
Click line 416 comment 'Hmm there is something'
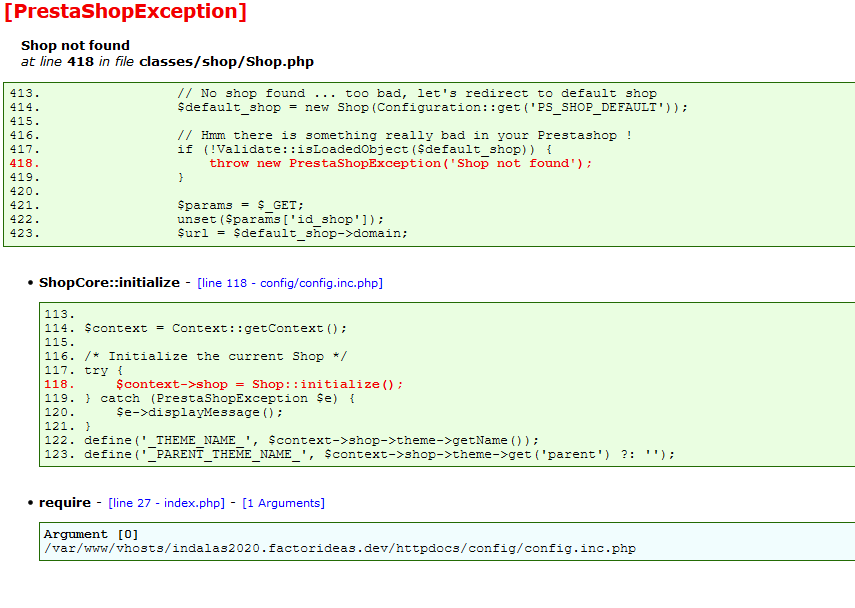pyautogui.click(x=405, y=135)
